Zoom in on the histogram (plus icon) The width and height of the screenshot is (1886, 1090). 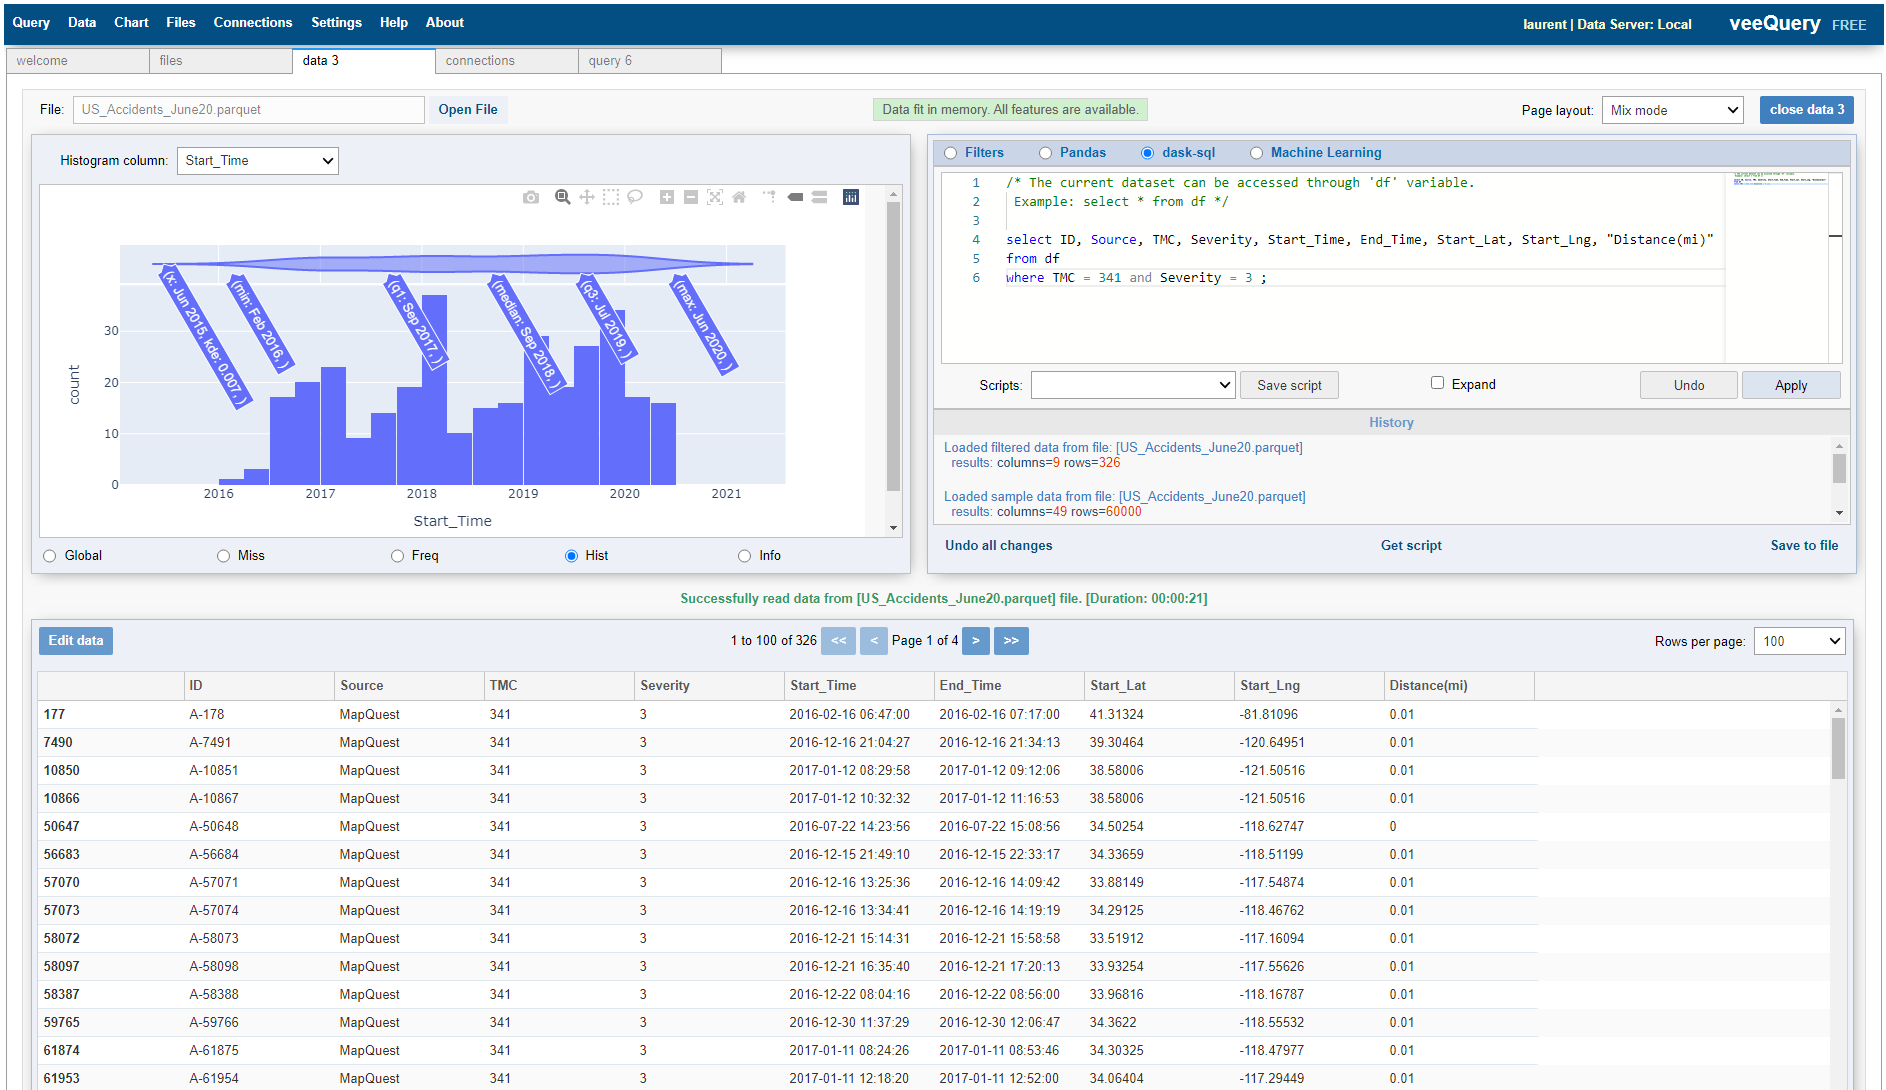tap(667, 197)
